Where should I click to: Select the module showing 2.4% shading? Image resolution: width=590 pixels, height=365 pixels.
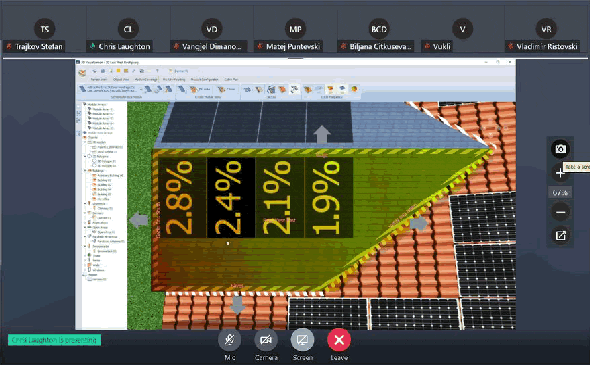[x=231, y=198]
